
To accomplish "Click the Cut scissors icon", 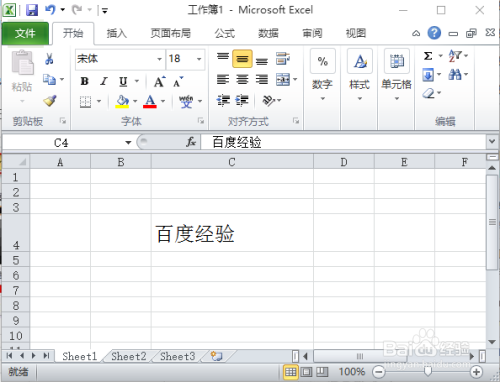I will point(49,59).
